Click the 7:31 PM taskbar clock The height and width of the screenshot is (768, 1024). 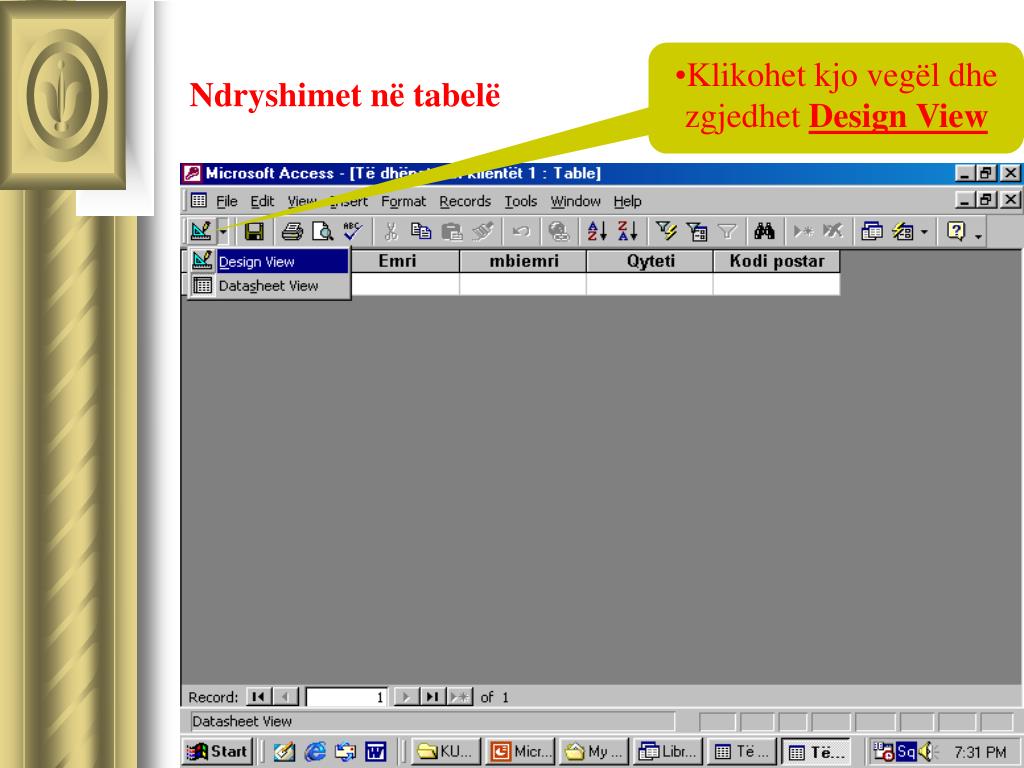(980, 752)
